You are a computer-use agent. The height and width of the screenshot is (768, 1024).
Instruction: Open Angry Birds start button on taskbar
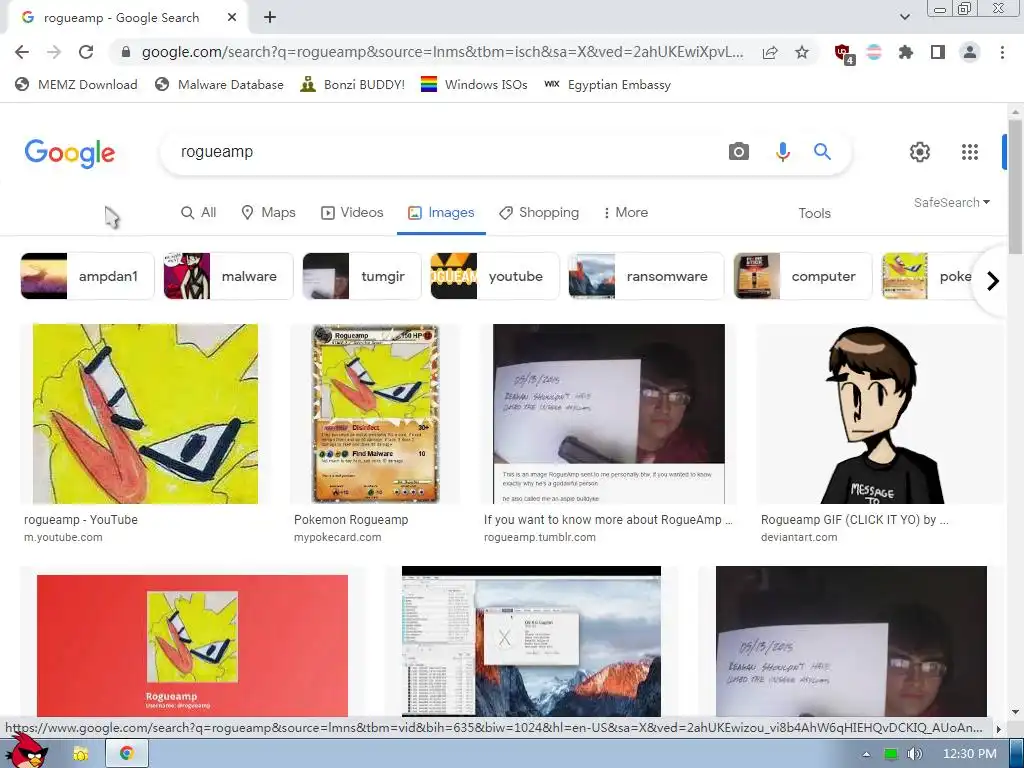point(25,751)
